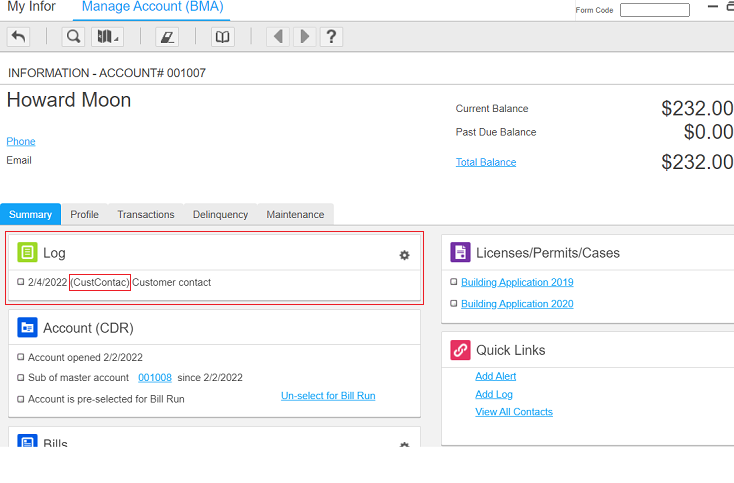Switch to the Transactions tab
The width and height of the screenshot is (734, 483).
145,214
